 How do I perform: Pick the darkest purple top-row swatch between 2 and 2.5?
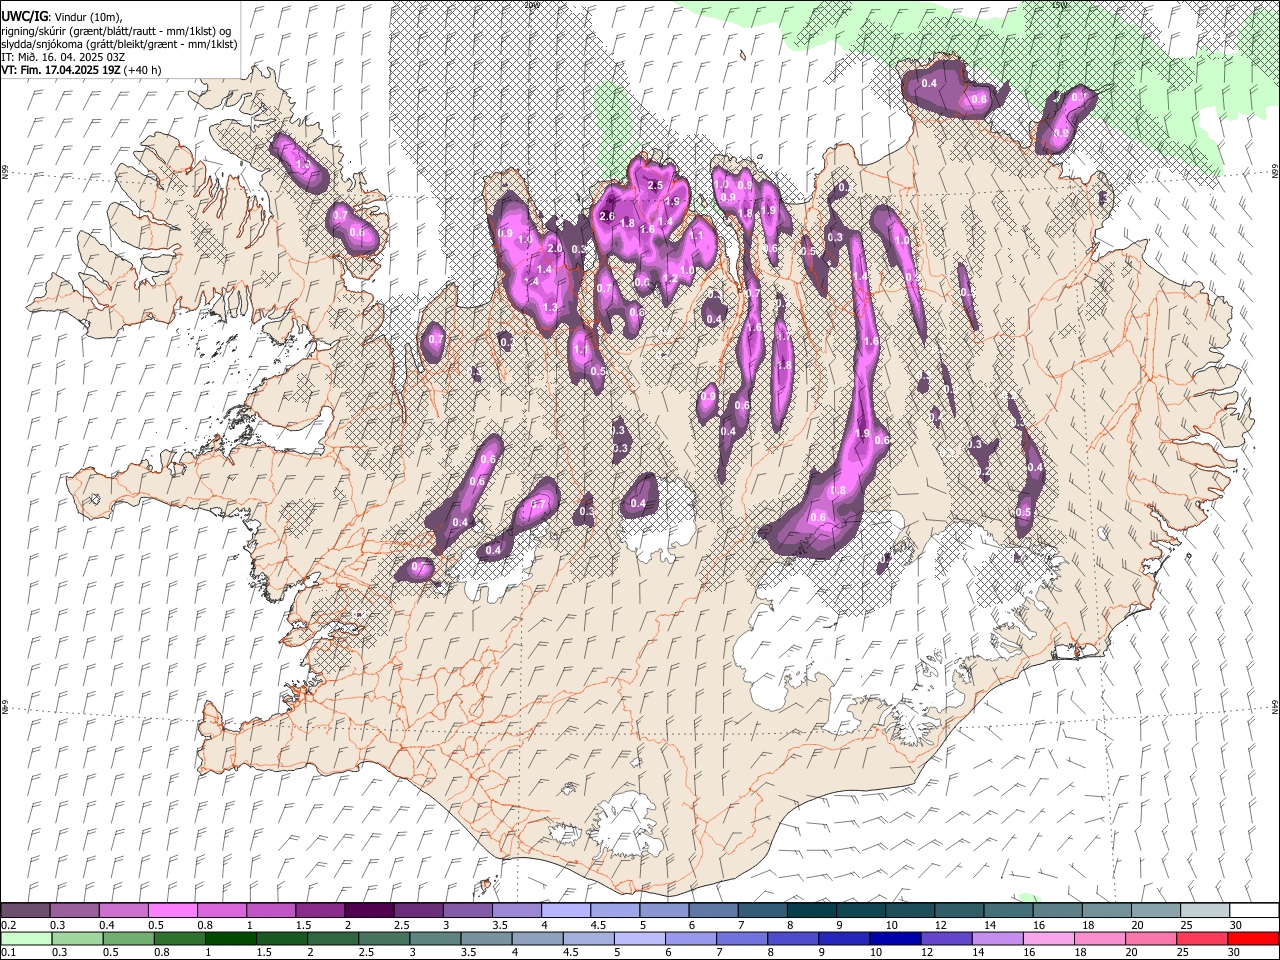369,910
